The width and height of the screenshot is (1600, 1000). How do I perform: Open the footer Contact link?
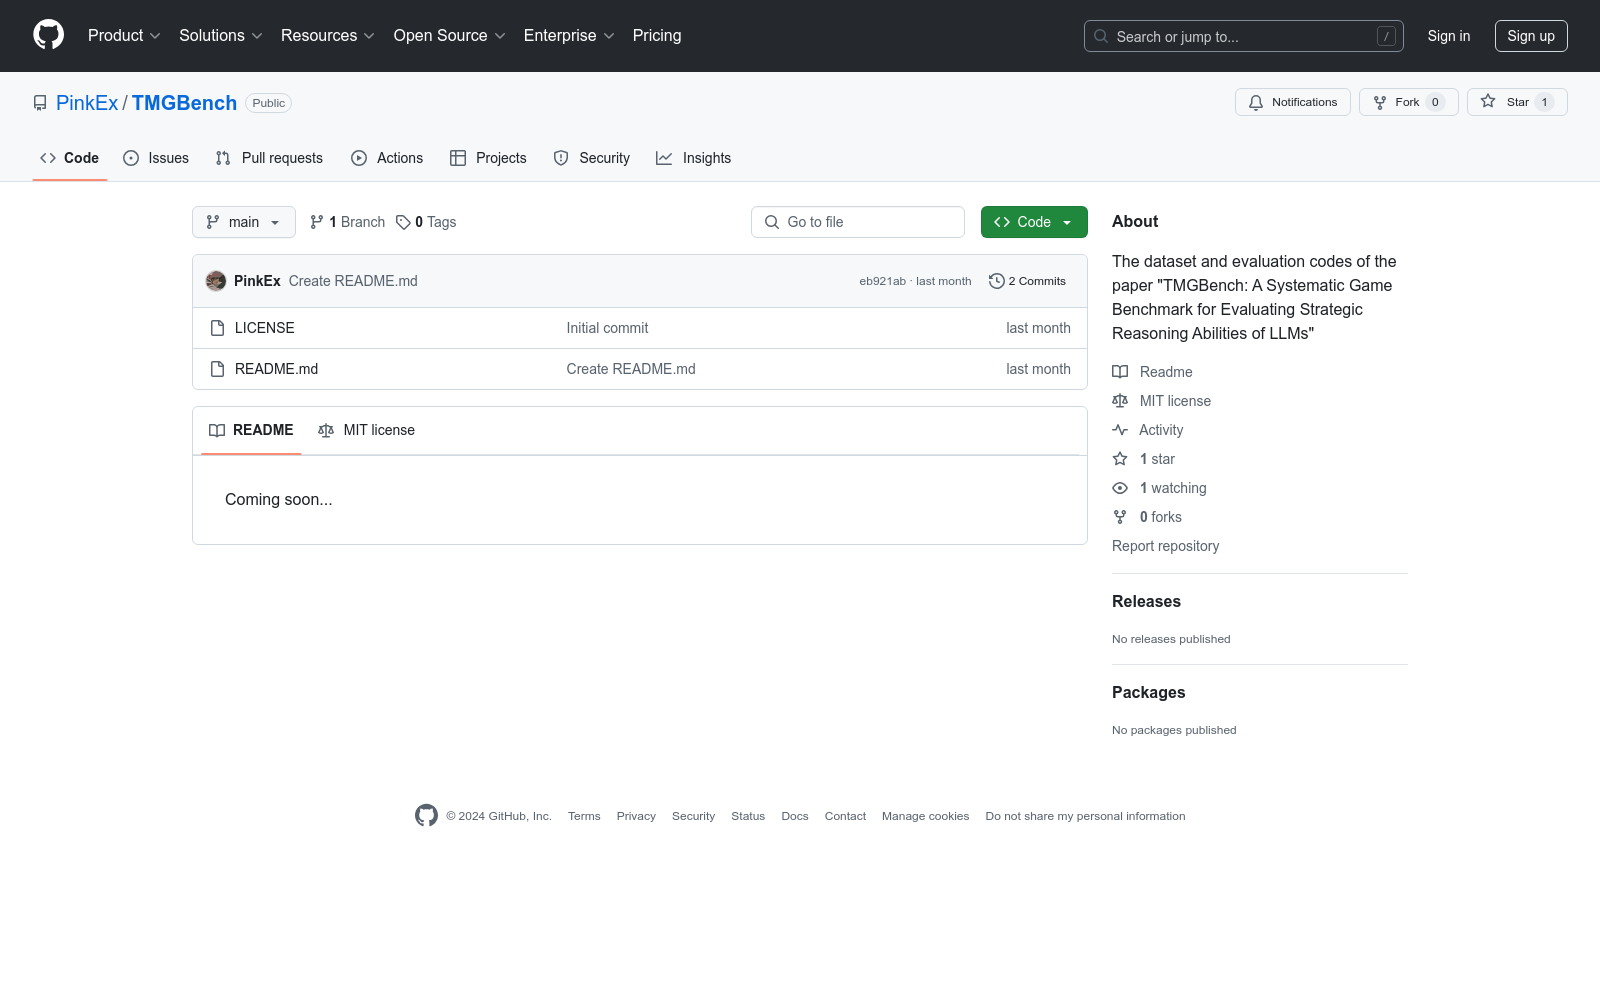coord(845,816)
